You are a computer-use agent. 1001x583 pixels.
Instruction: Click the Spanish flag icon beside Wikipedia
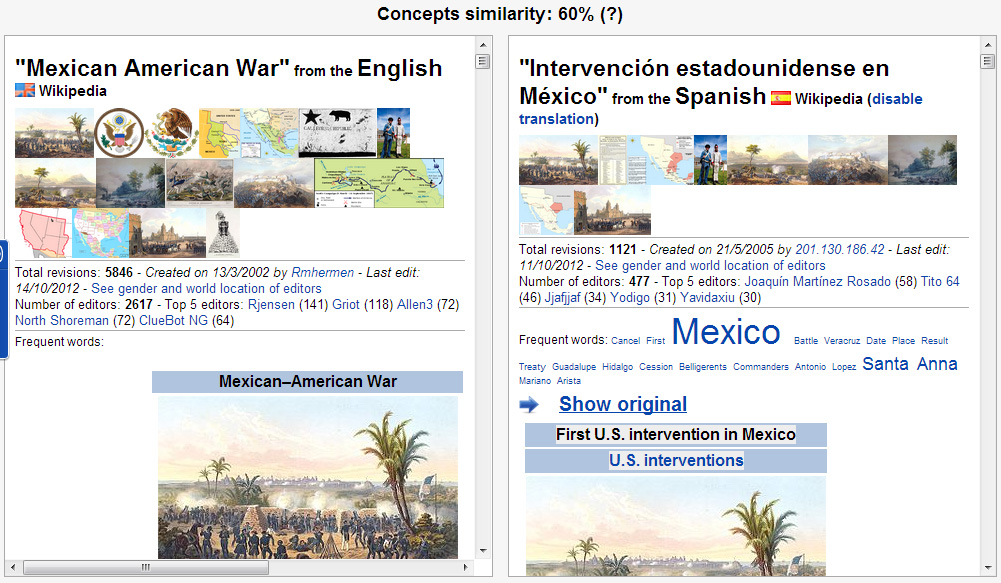[x=781, y=98]
